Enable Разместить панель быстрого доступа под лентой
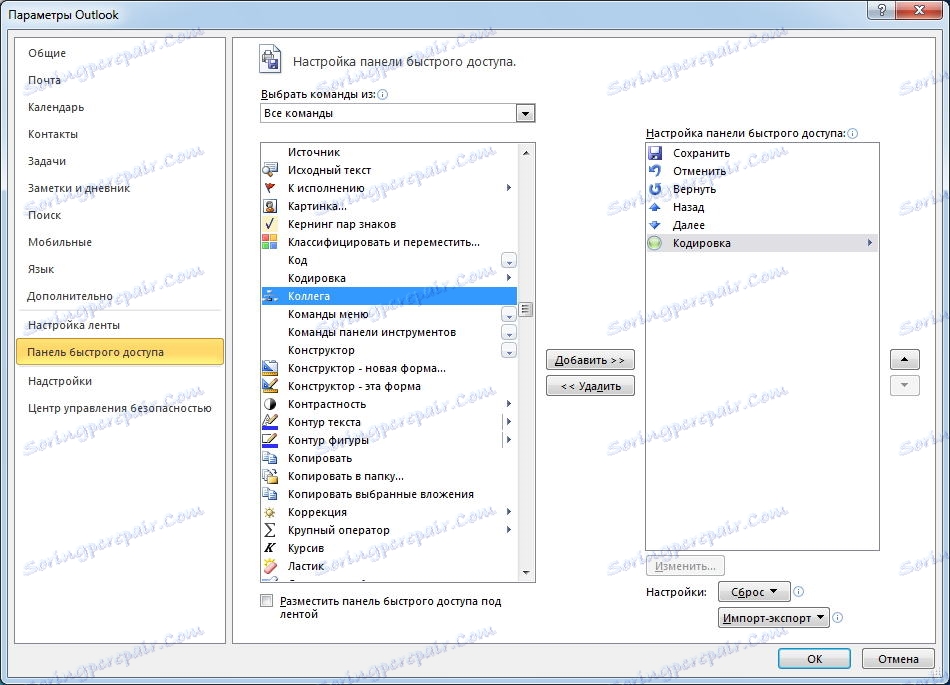Viewport: 950px width, 685px height. click(266, 601)
